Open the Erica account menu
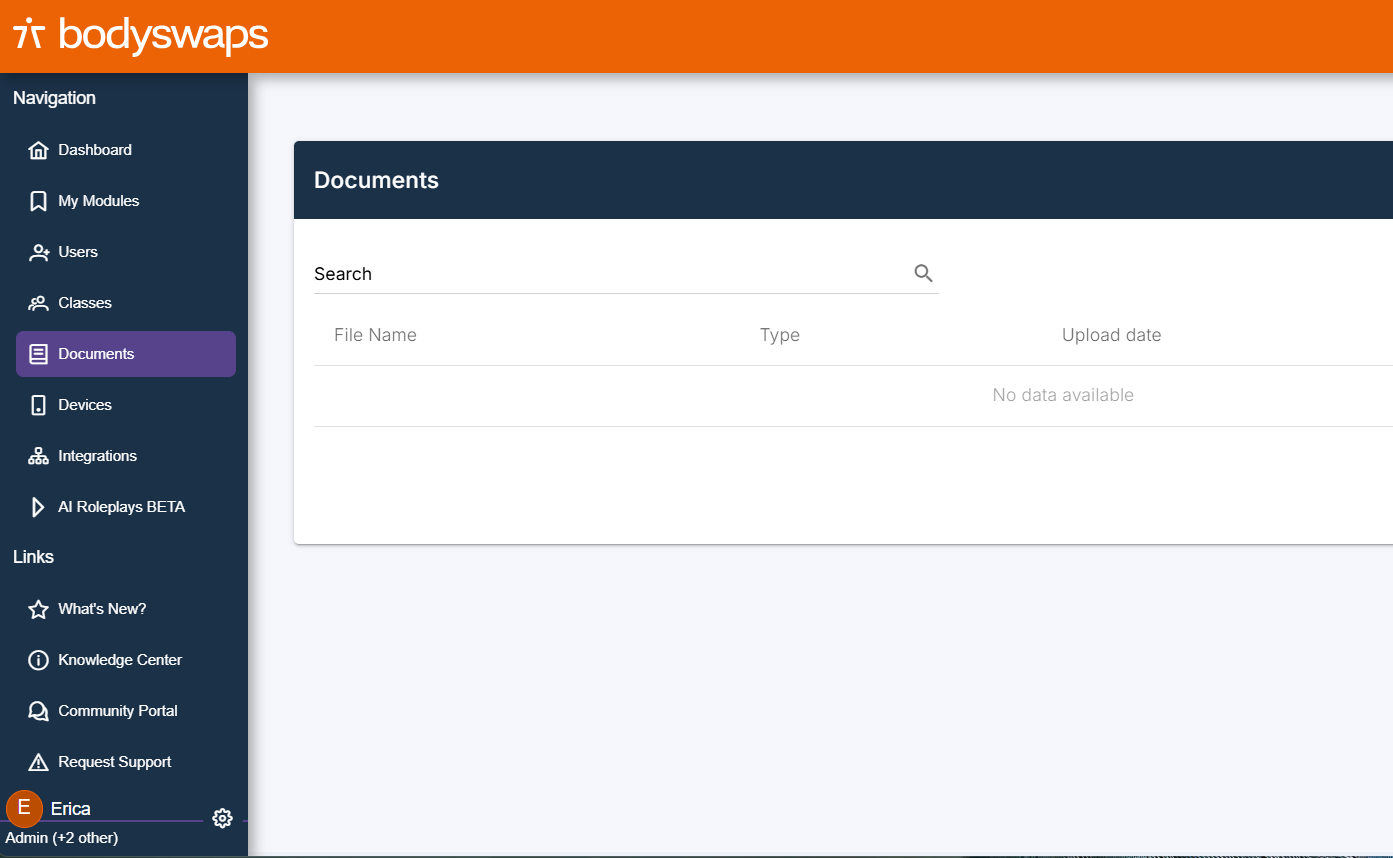Image resolution: width=1393 pixels, height=858 pixels. coord(71,808)
